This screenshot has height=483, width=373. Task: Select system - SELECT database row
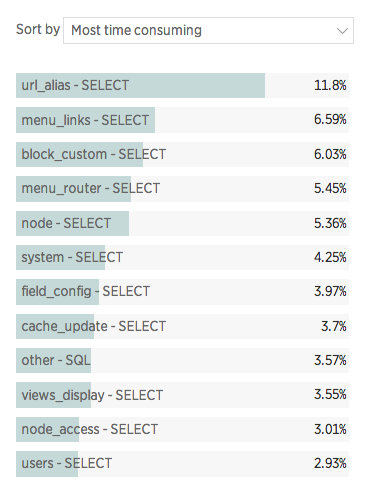tap(182, 258)
